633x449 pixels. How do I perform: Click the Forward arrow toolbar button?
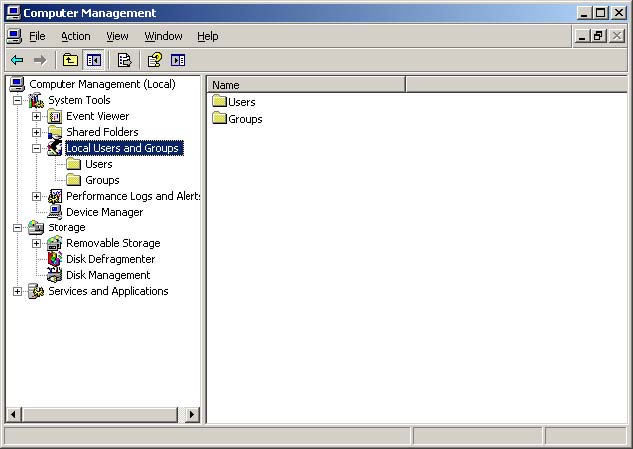[40, 61]
